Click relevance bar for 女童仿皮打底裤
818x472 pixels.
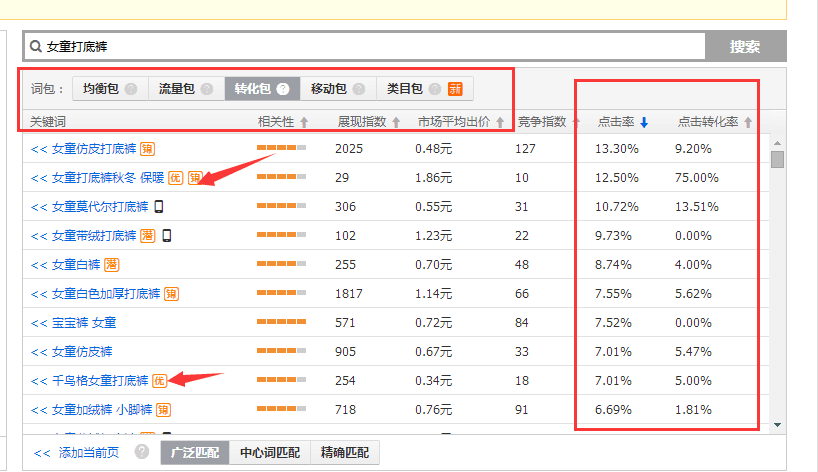[281, 148]
